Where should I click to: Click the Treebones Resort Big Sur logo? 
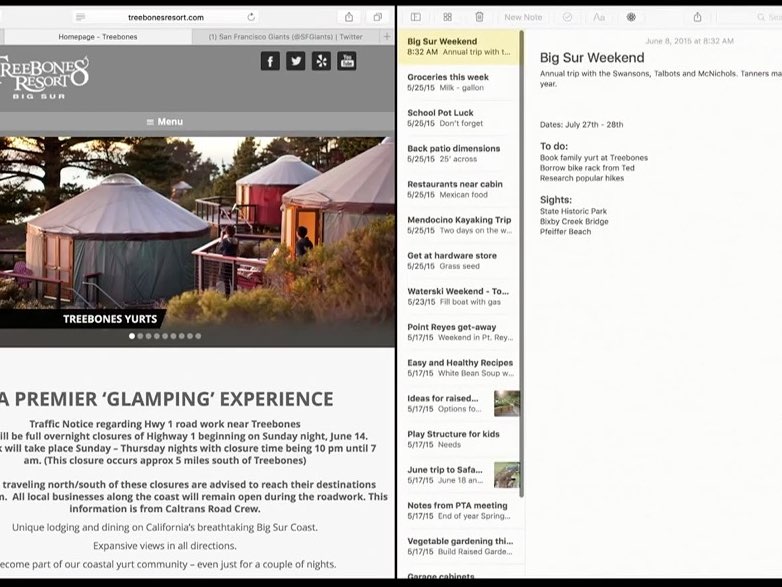tap(44, 77)
